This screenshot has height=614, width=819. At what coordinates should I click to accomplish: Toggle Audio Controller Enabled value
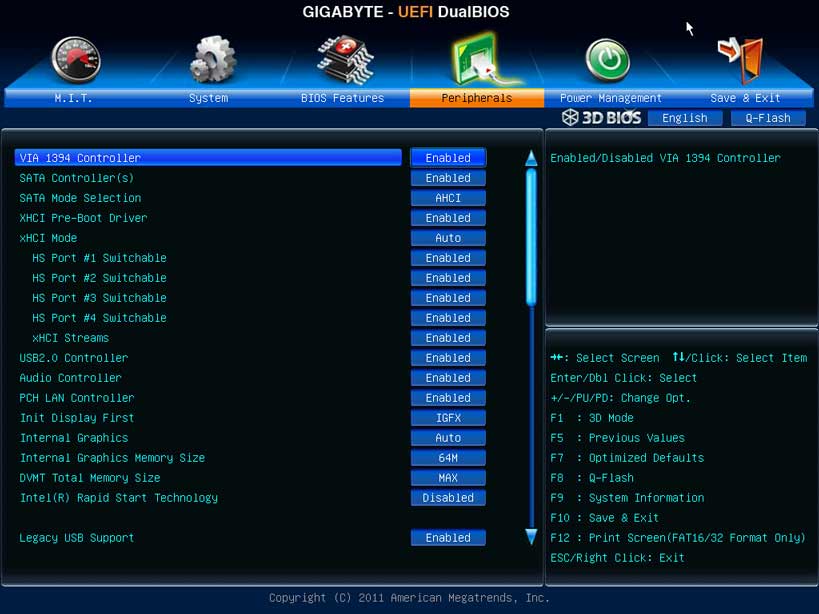pyautogui.click(x=448, y=377)
